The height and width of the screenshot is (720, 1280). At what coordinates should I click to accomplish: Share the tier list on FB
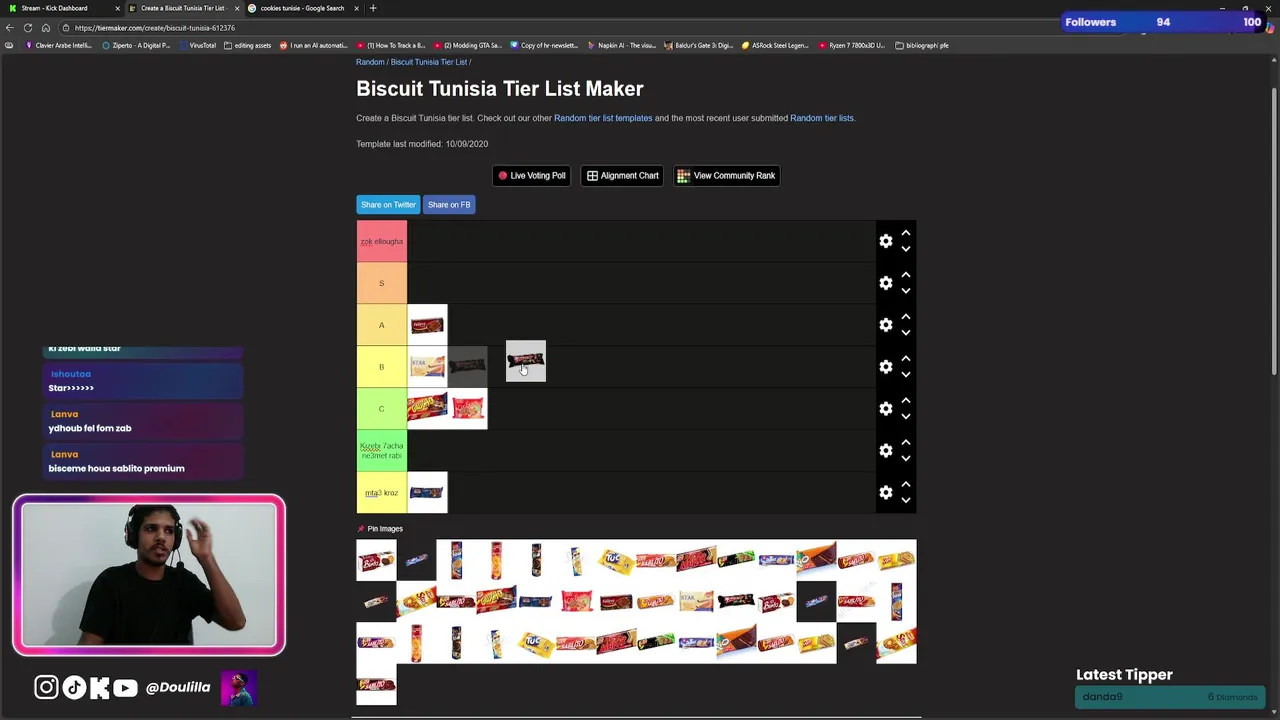point(449,205)
